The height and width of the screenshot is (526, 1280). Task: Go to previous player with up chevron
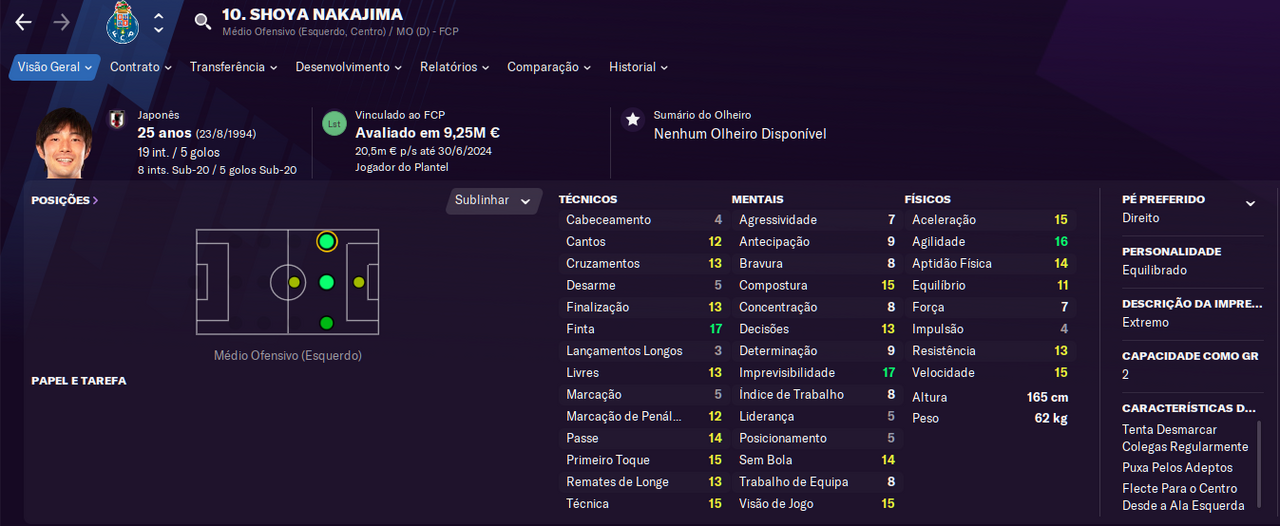(x=158, y=15)
